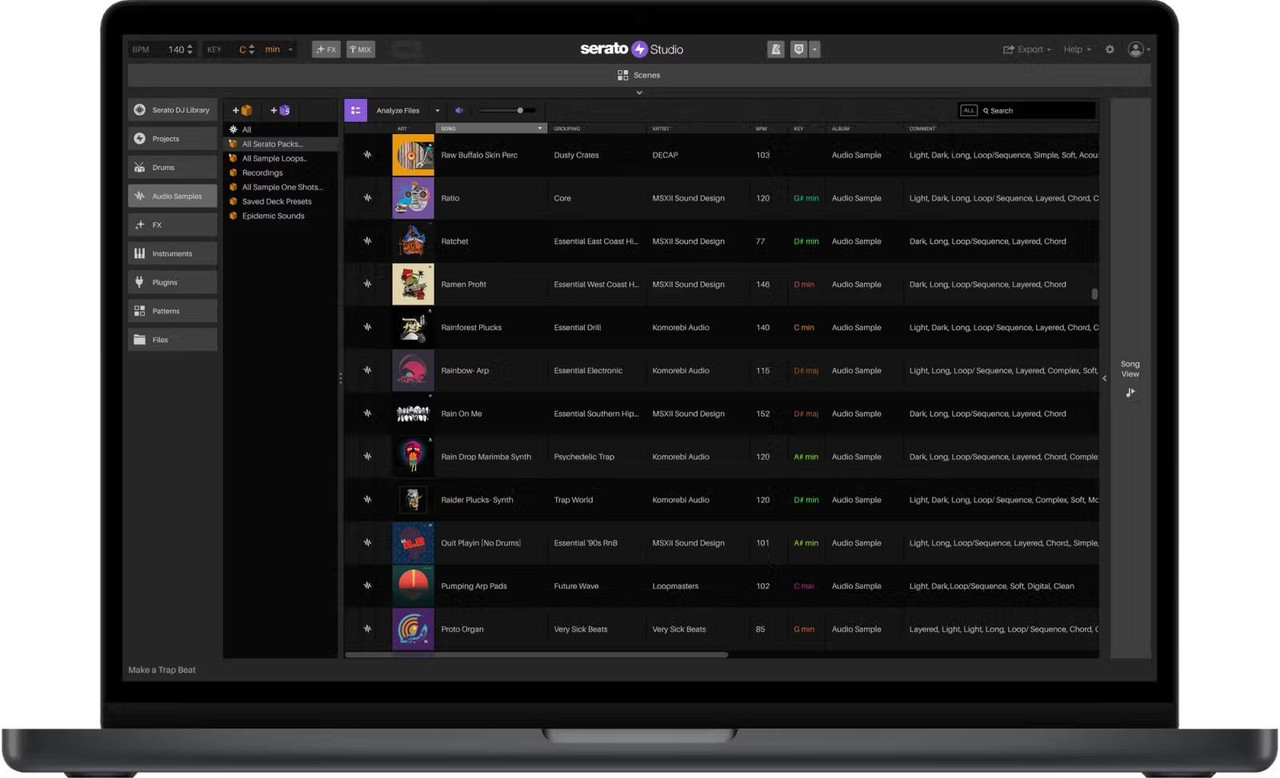Click waveform icon in Raw Buffalo Skin Perc row

[367, 155]
